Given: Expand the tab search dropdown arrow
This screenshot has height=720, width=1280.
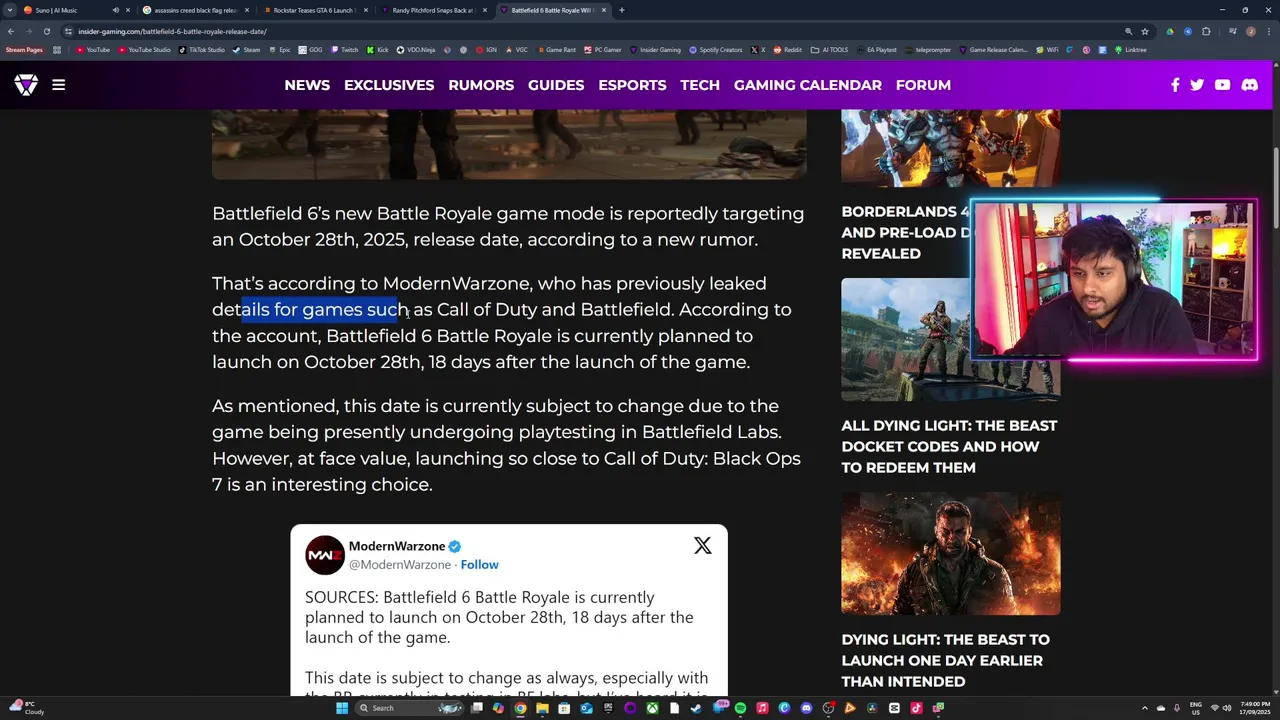Looking at the screenshot, I should point(10,10).
